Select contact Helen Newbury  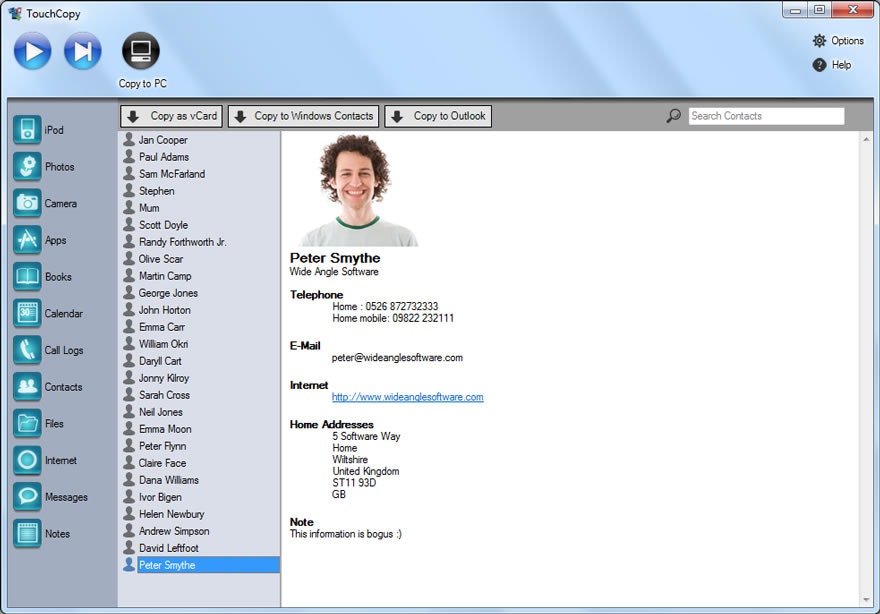[171, 514]
